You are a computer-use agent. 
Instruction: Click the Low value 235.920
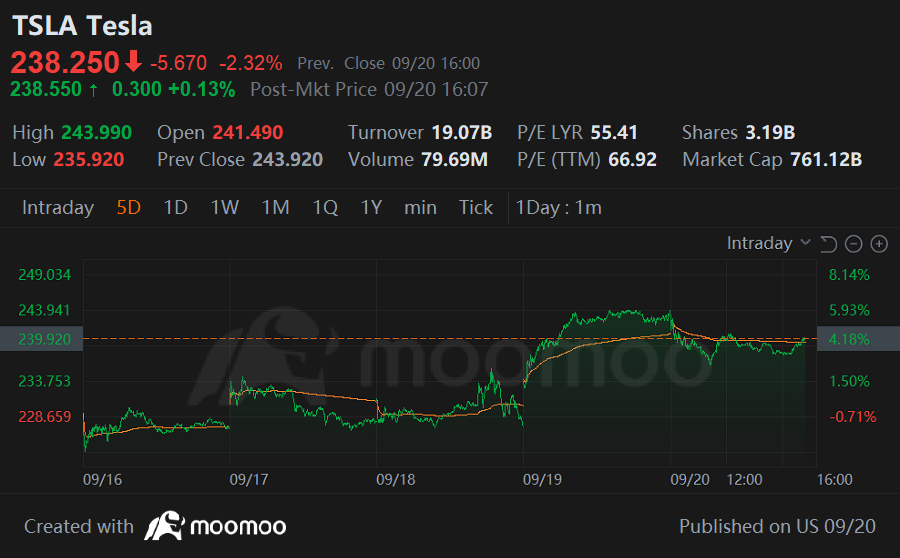[x=88, y=160]
